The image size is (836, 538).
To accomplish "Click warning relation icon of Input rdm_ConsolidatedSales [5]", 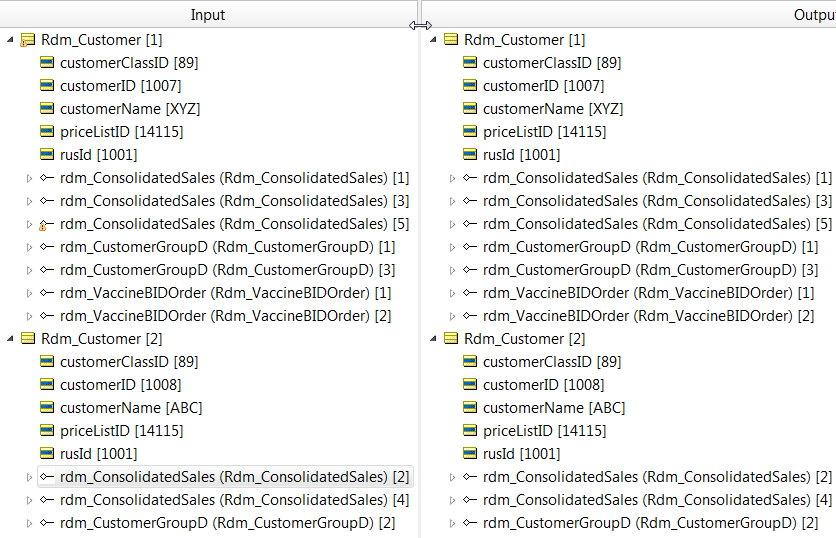I will (x=46, y=224).
